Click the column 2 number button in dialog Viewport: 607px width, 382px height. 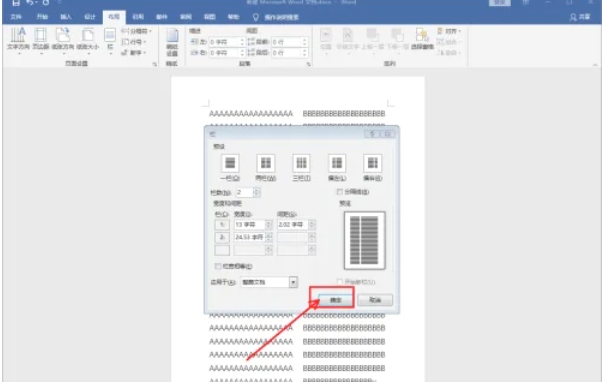pyautogui.click(x=222, y=237)
